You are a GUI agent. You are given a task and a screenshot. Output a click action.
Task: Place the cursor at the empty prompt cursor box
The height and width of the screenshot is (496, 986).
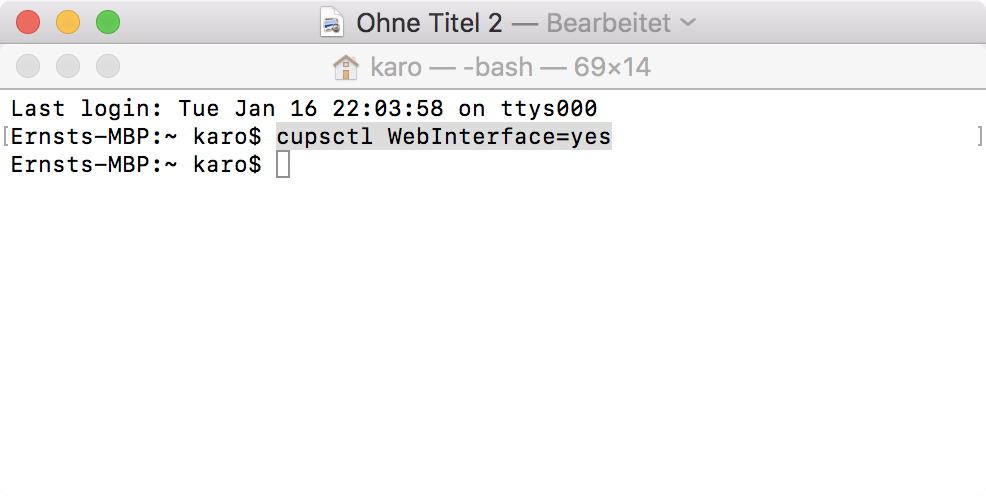click(283, 165)
